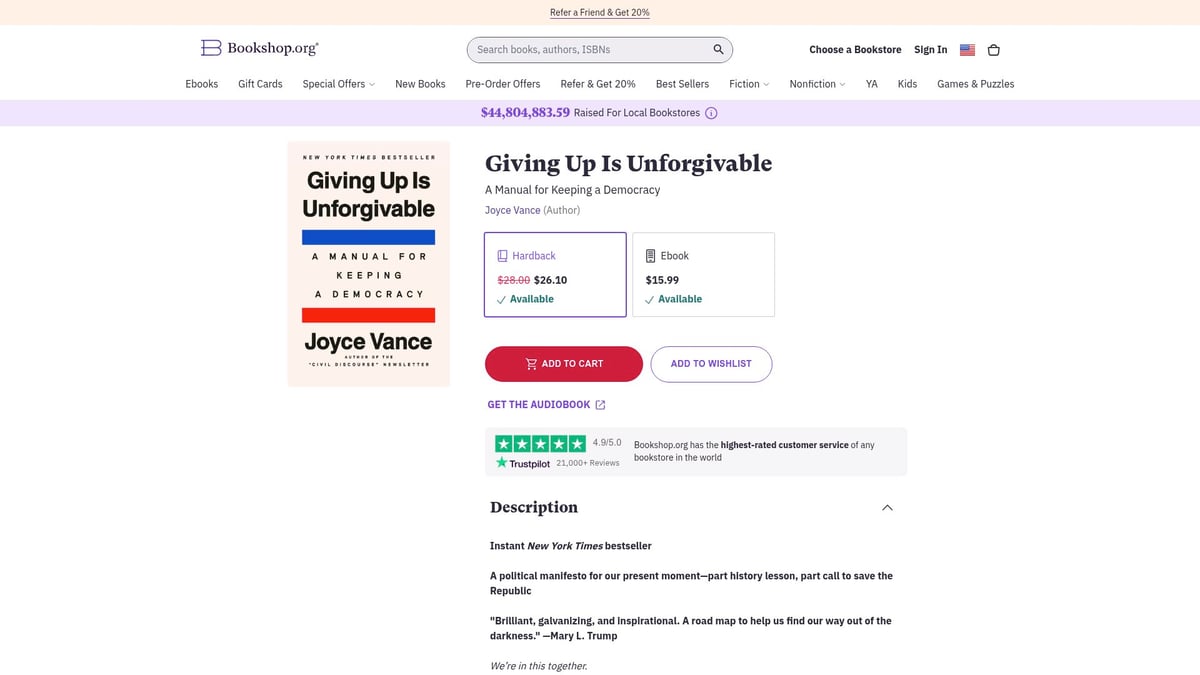Open the Special Offers dropdown
This screenshot has height=675, width=1200.
pos(338,84)
